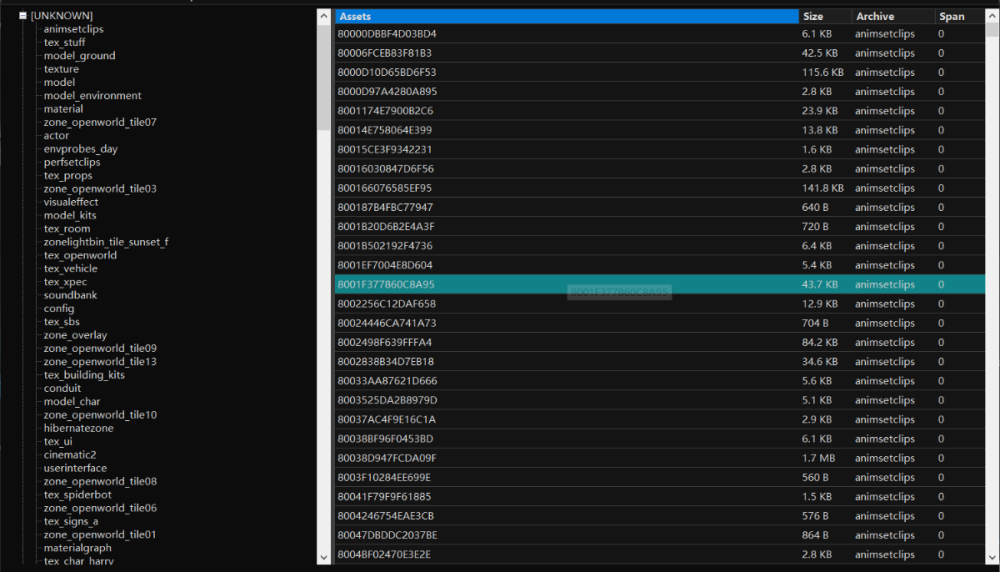Select asset 8001B502192F4736

660,246
